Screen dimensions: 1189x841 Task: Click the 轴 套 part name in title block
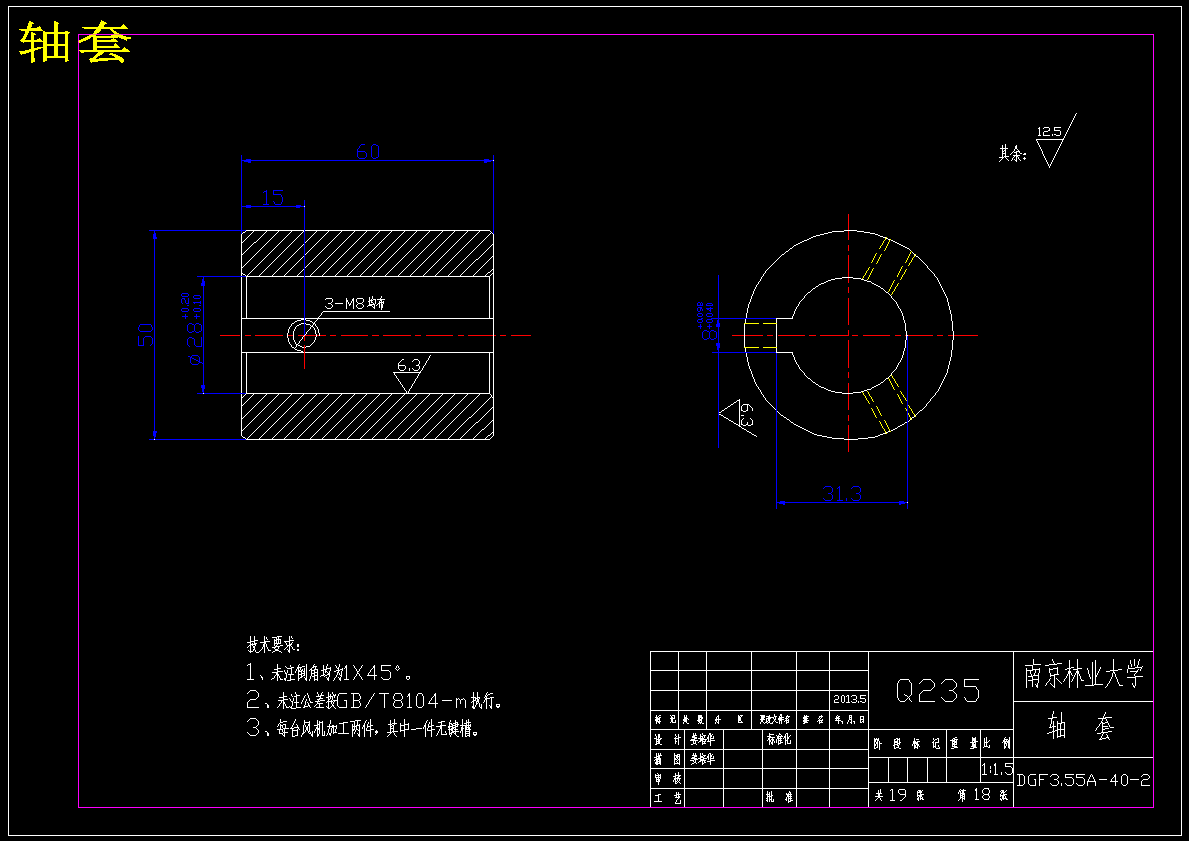(x=1081, y=728)
